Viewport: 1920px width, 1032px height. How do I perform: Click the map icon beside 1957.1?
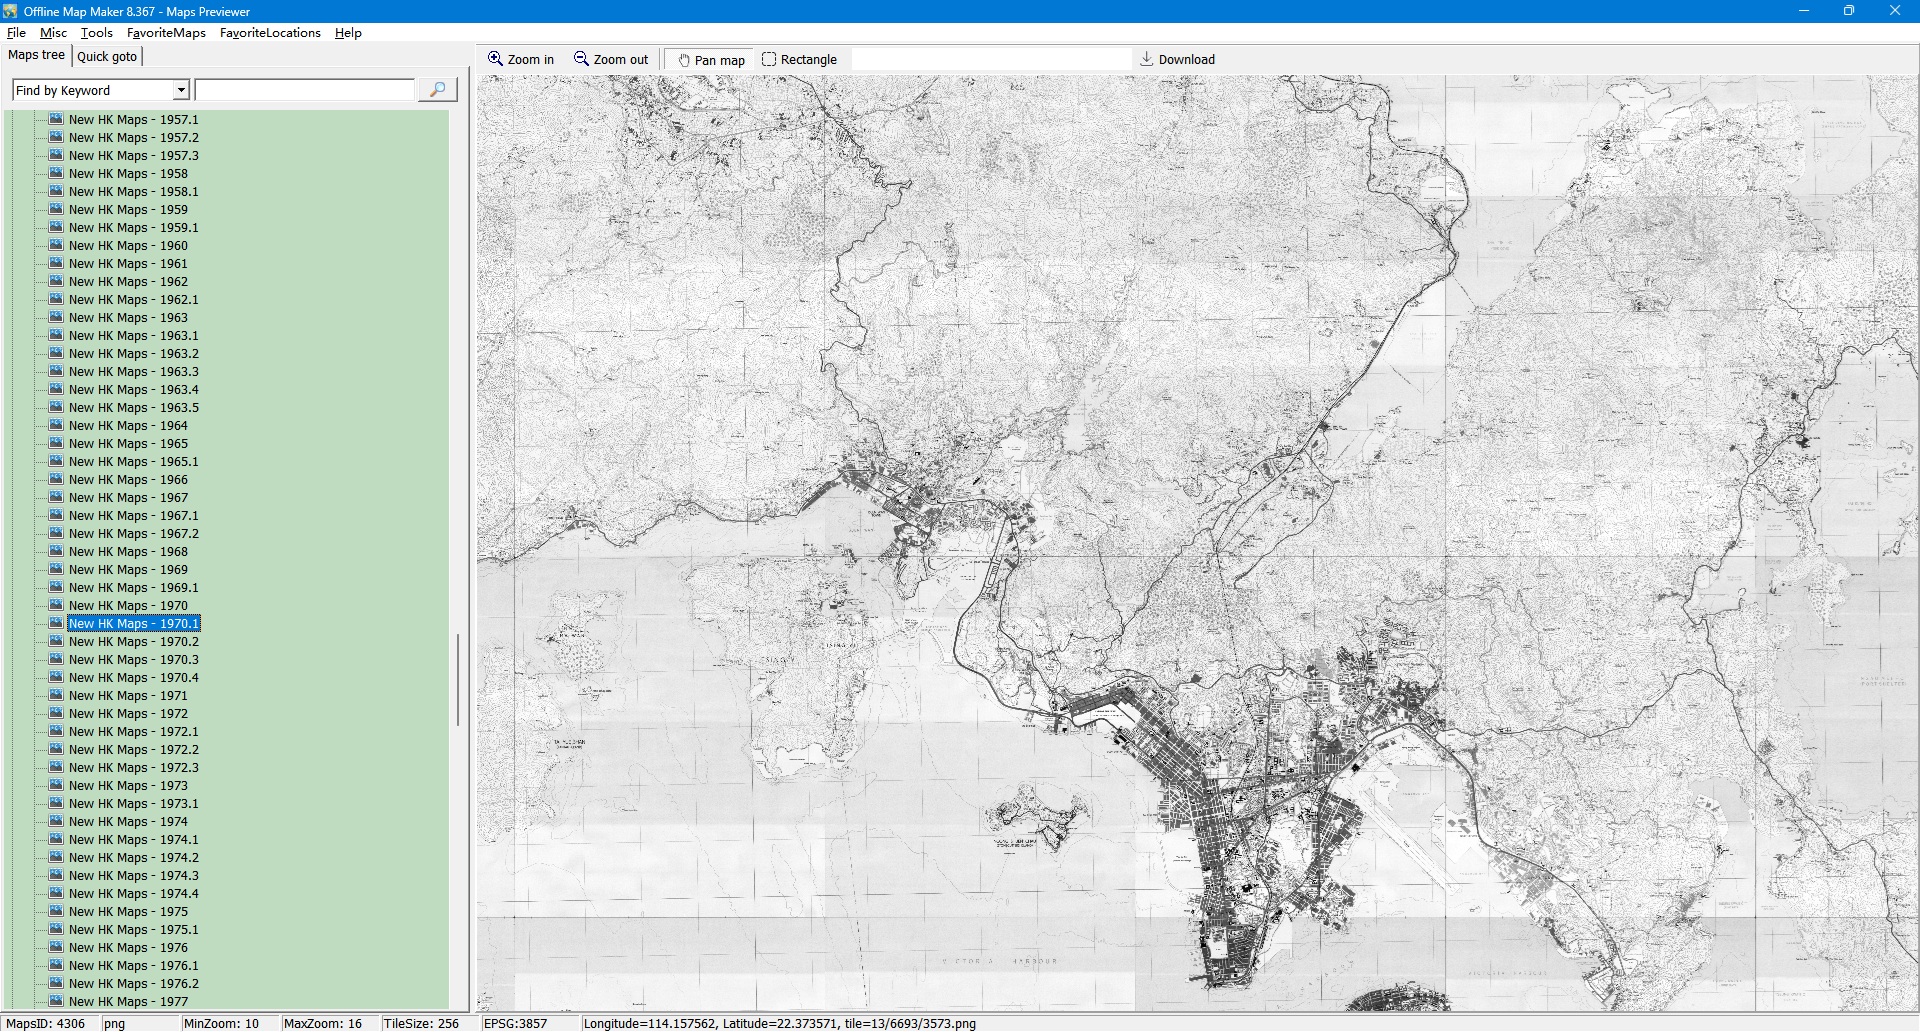pos(56,119)
